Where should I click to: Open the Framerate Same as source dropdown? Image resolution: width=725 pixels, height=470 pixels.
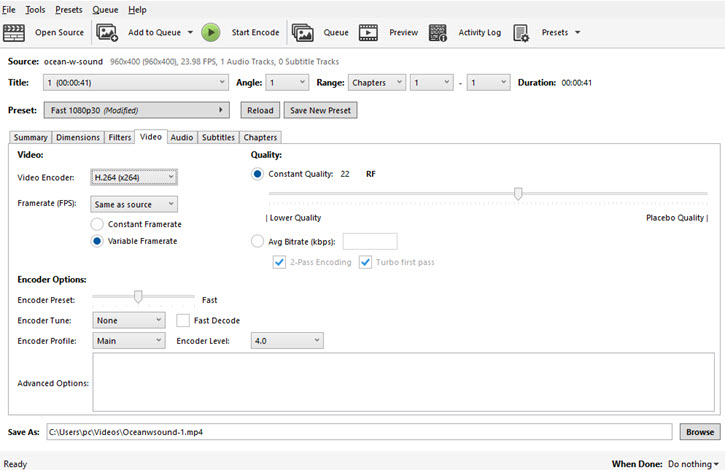point(134,204)
